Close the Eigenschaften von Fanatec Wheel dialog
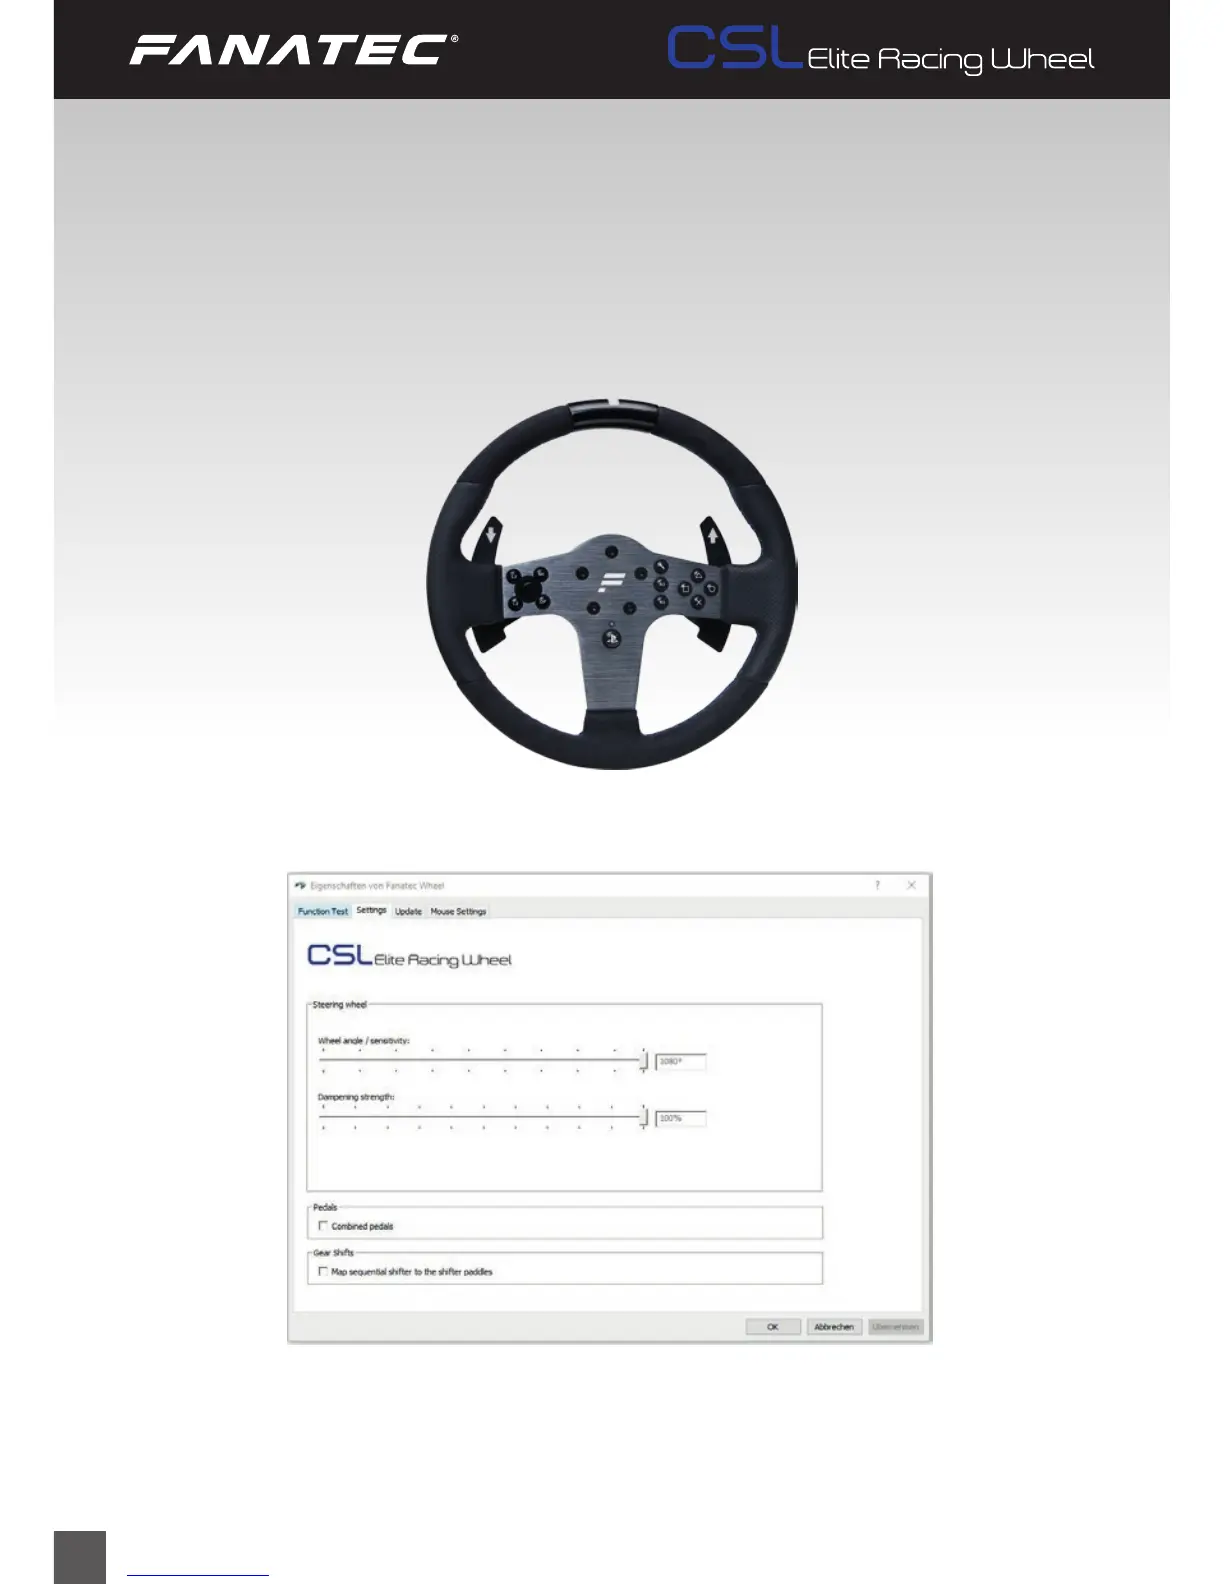This screenshot has width=1224, height=1584. [911, 885]
